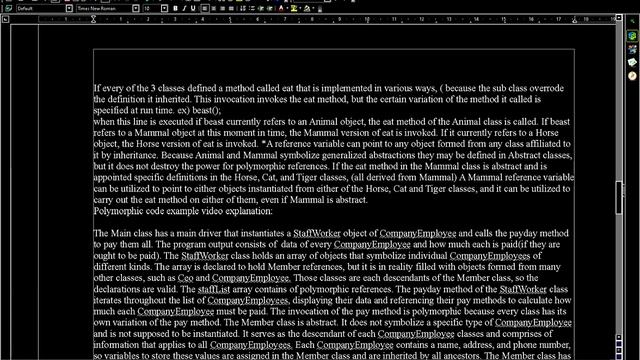Justify the text alignment

pyautogui.click(x=231, y=8)
